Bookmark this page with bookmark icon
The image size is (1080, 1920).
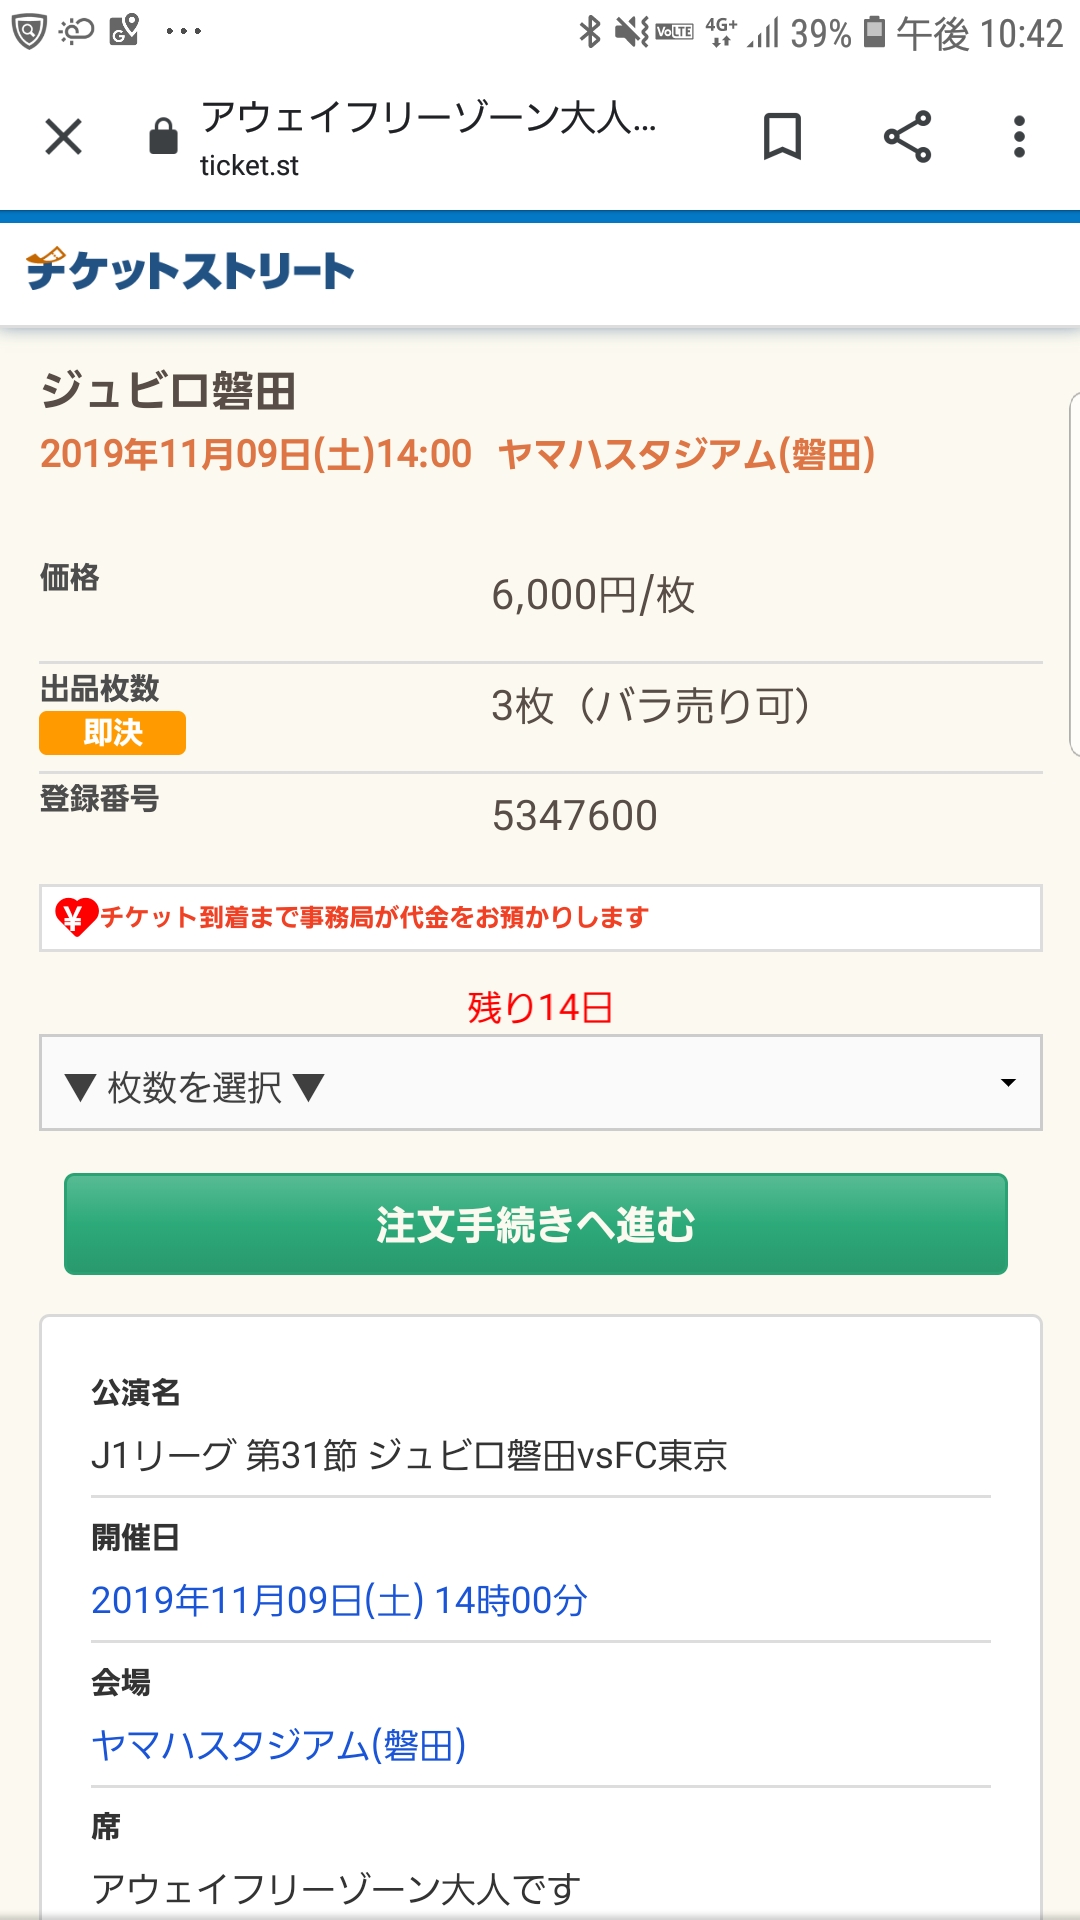782,137
